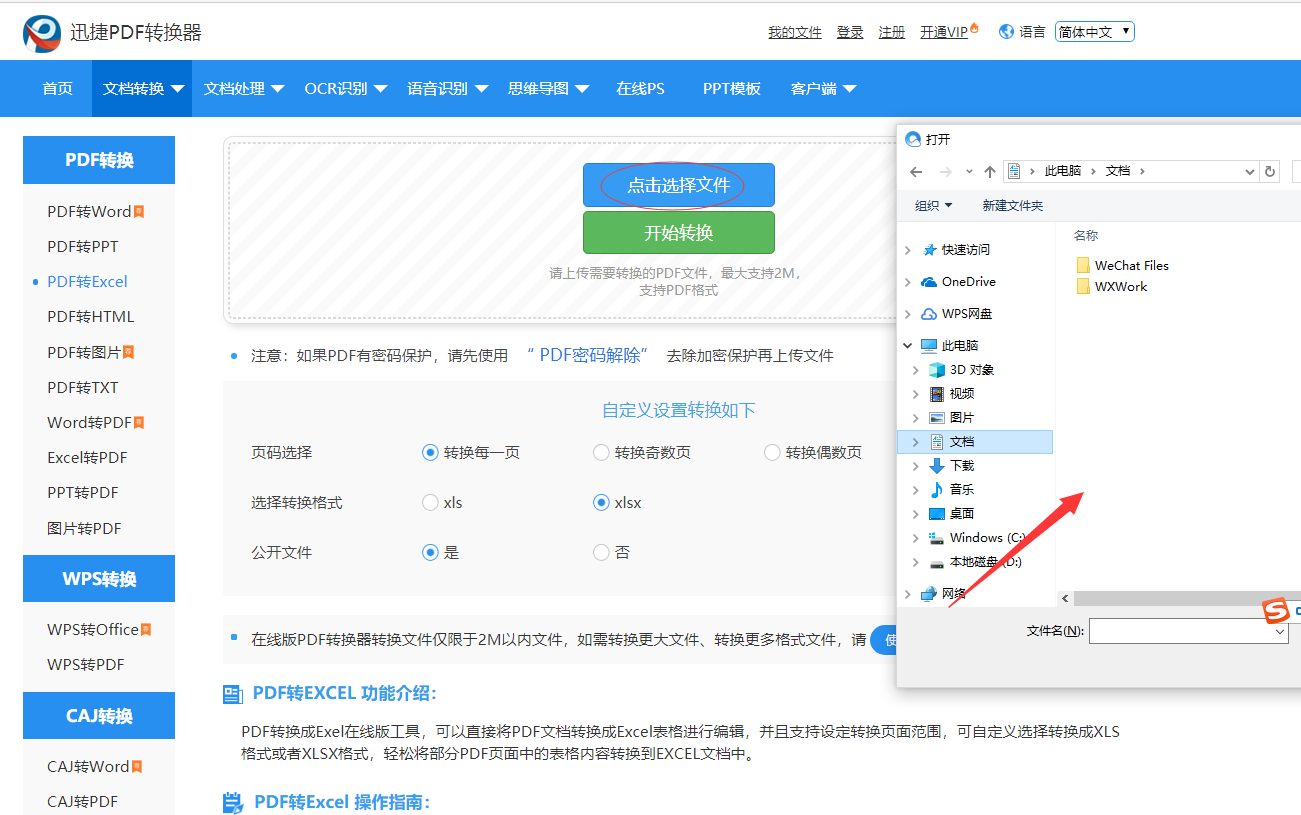Click the refresh icon beside address bar
The width and height of the screenshot is (1301, 815).
pyautogui.click(x=1270, y=172)
